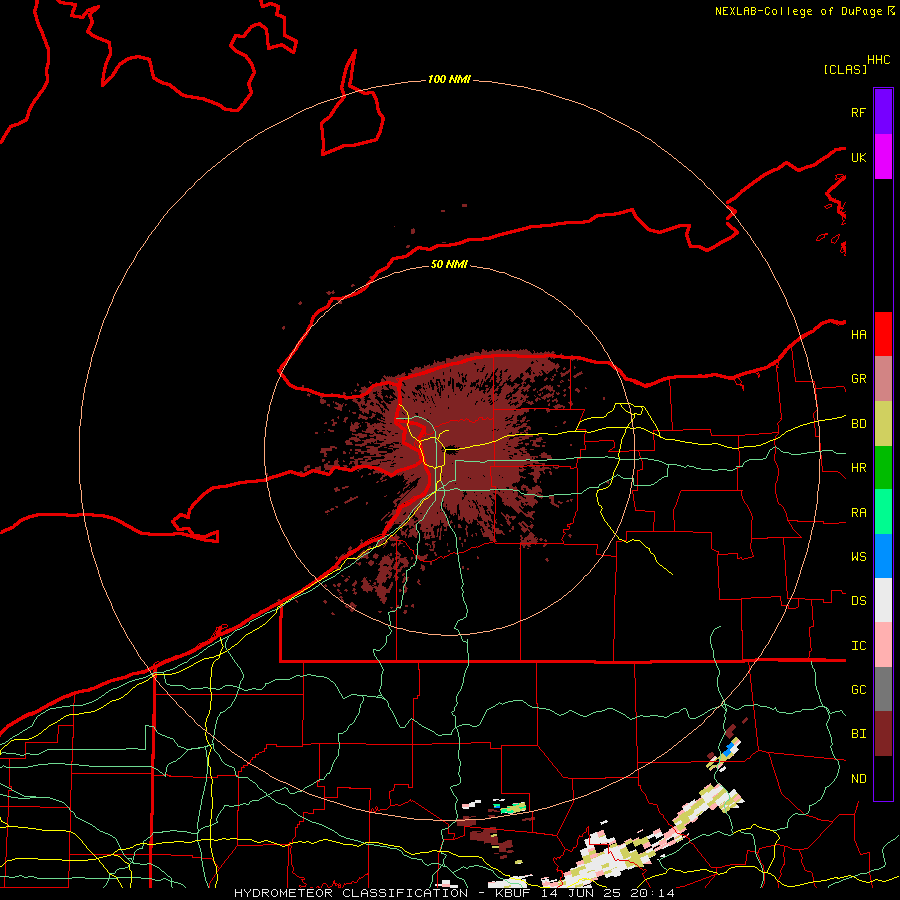The image size is (900, 900).
Task: Click the 14 JUN 25 date text
Action: coord(581,893)
